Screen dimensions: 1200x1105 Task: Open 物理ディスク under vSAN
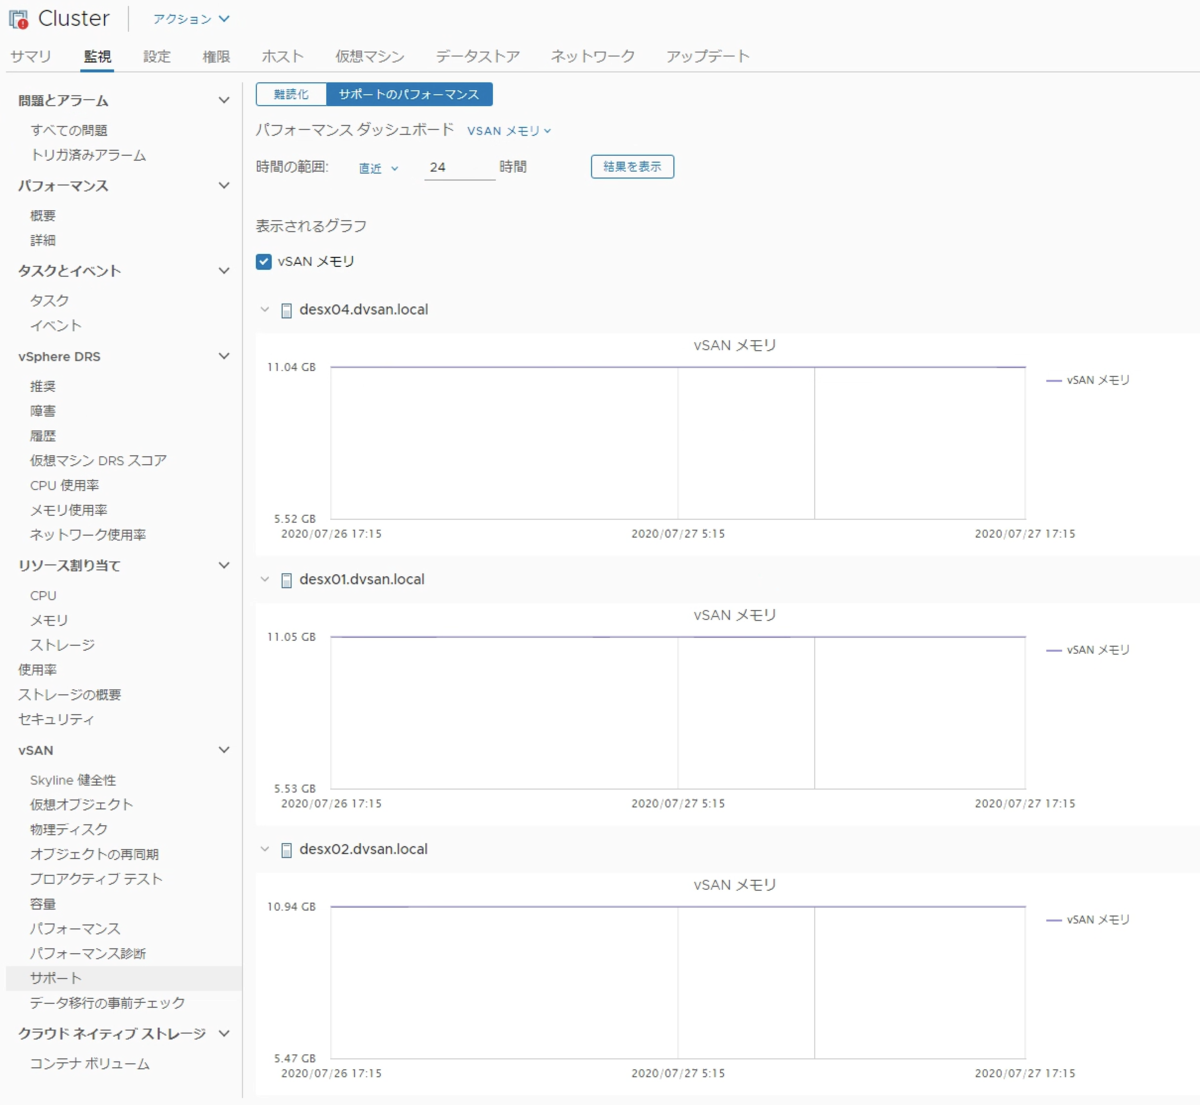coord(69,829)
